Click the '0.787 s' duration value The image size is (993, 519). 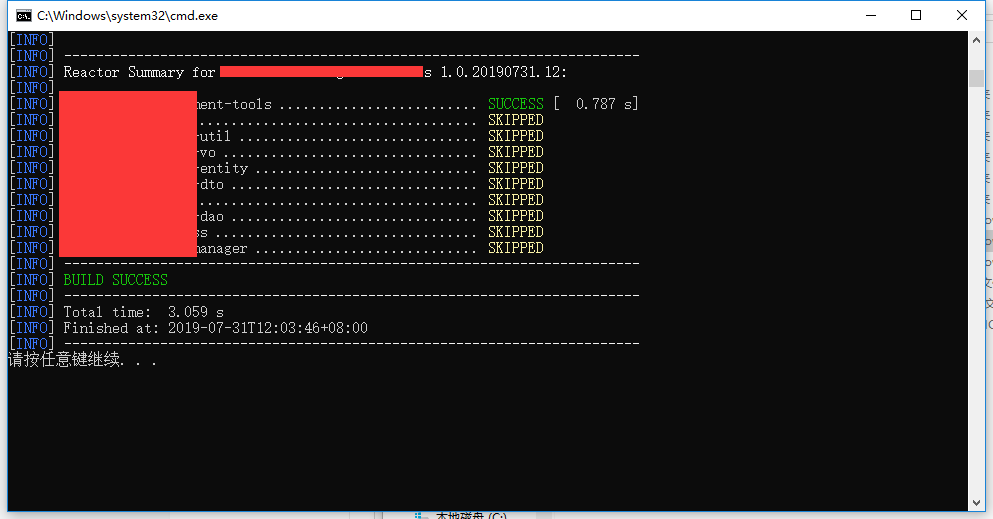click(604, 104)
